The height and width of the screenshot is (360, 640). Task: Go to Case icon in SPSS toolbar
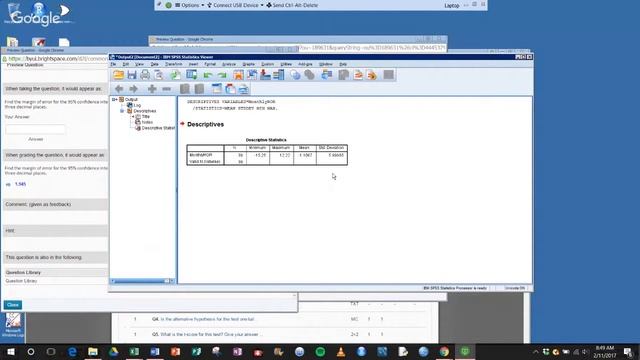click(252, 75)
